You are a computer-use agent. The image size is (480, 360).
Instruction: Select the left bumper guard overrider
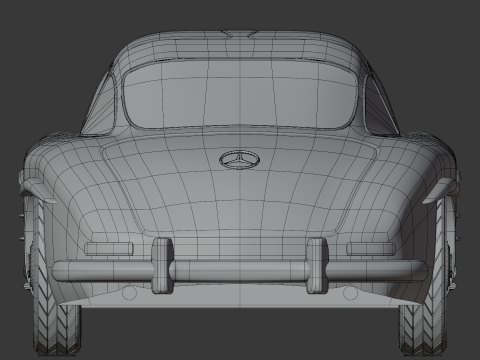[163, 266]
